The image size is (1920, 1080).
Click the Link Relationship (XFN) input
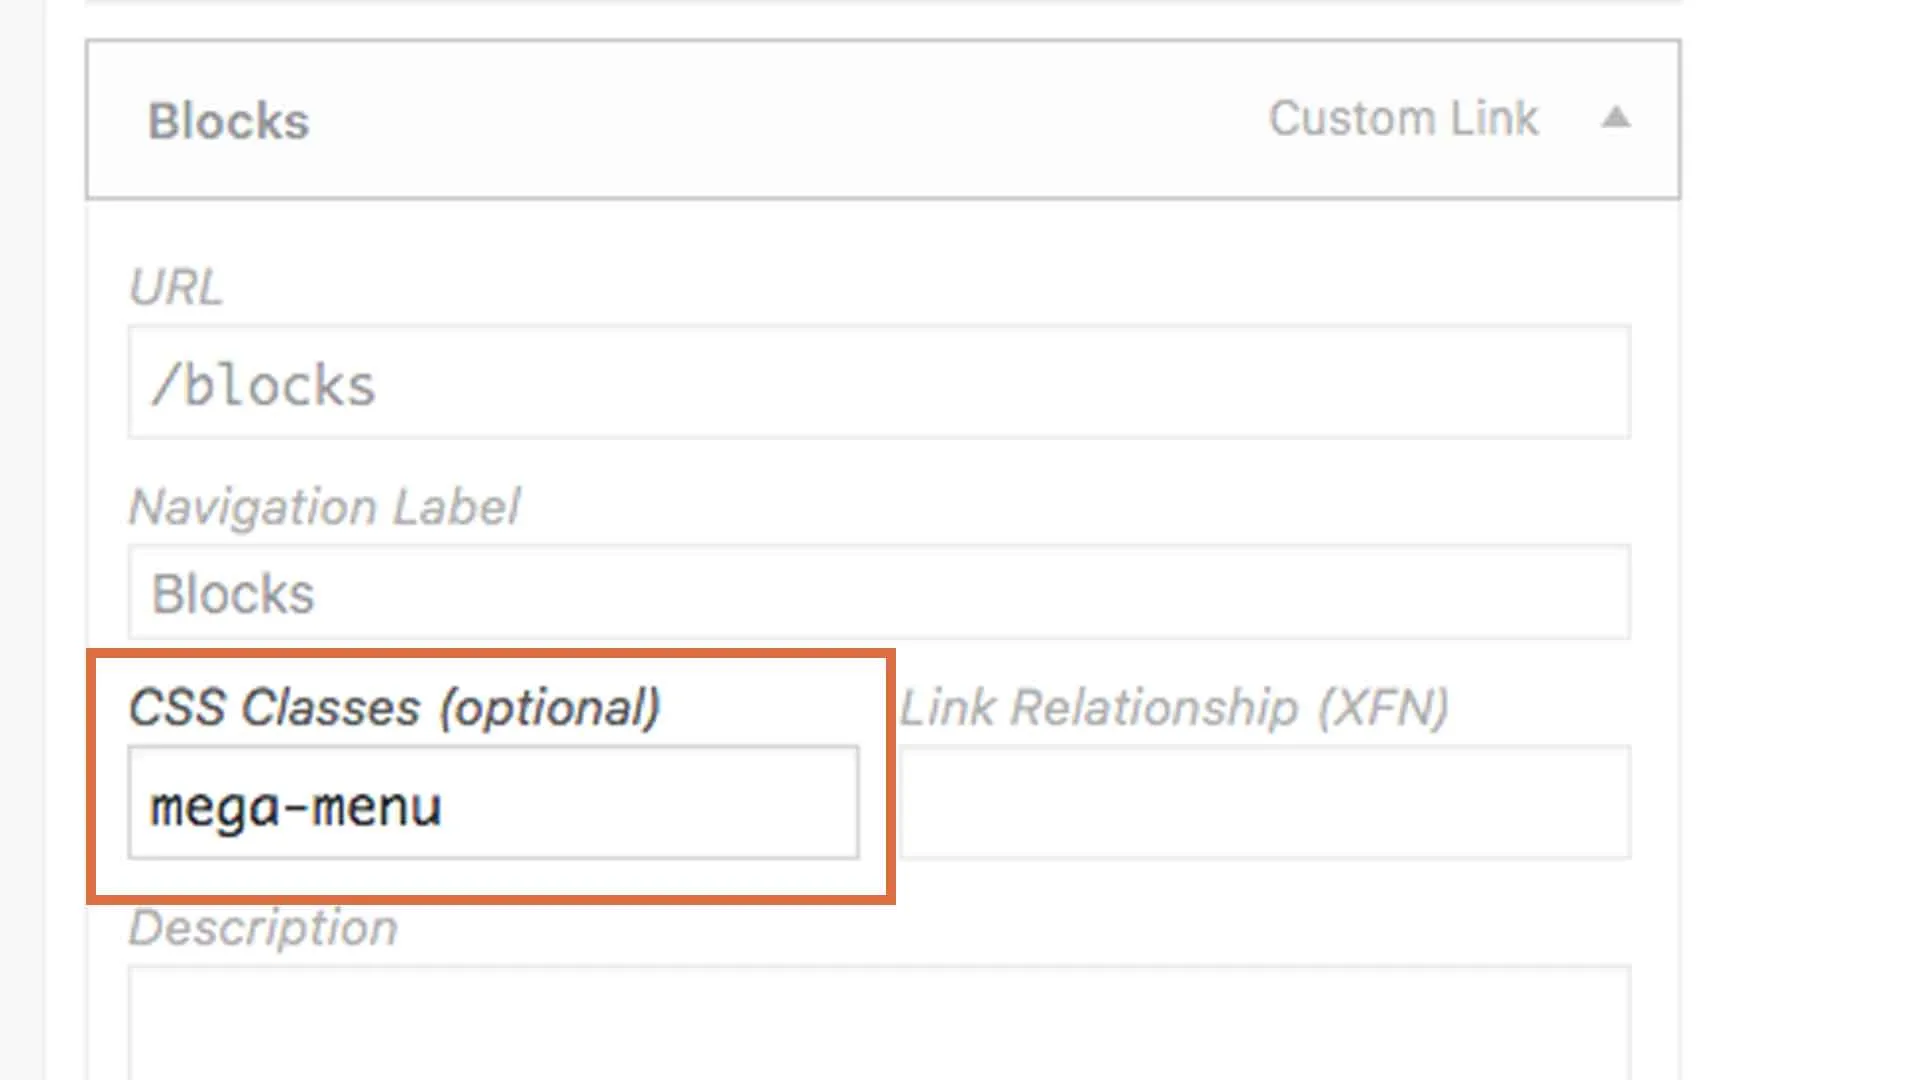(x=1264, y=802)
